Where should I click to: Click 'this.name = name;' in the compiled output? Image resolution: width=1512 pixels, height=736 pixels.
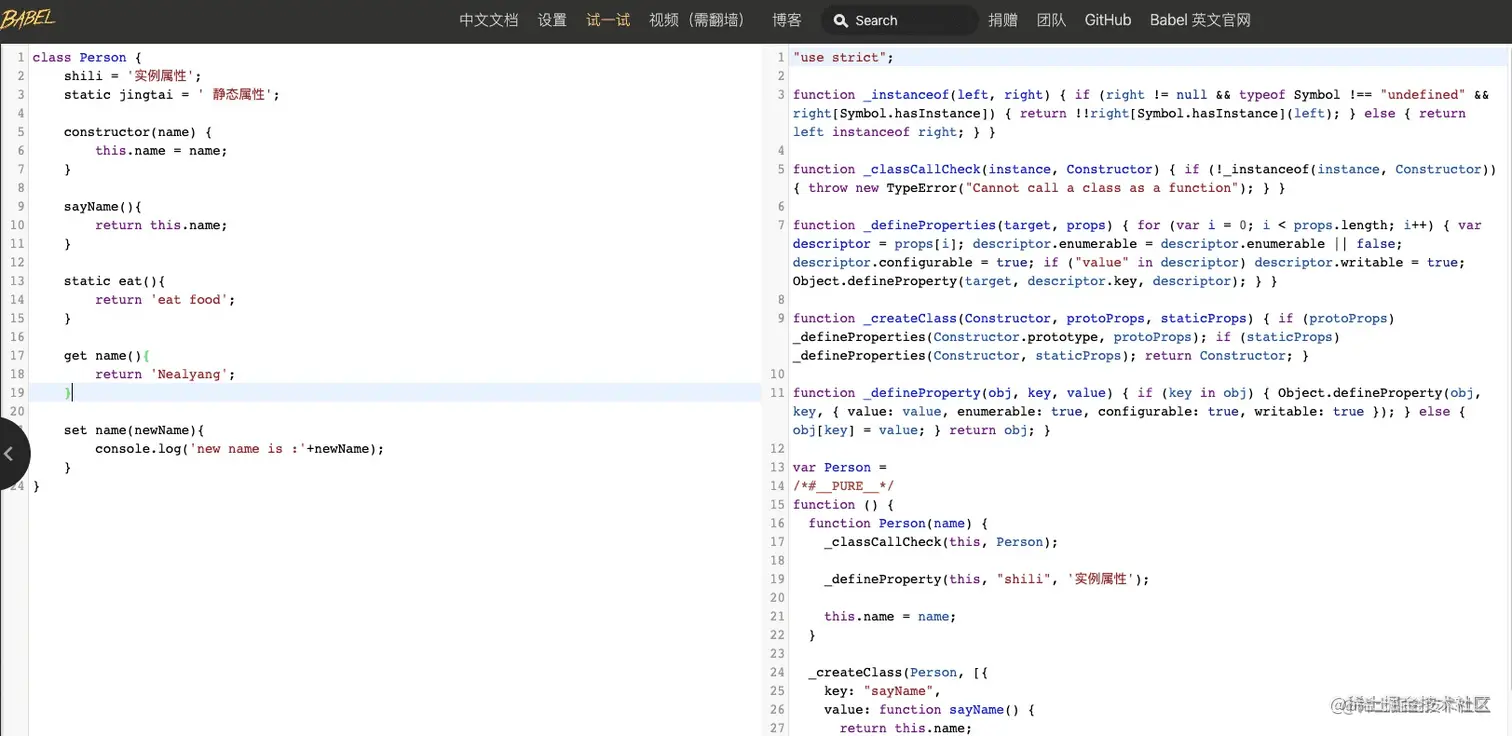click(890, 617)
